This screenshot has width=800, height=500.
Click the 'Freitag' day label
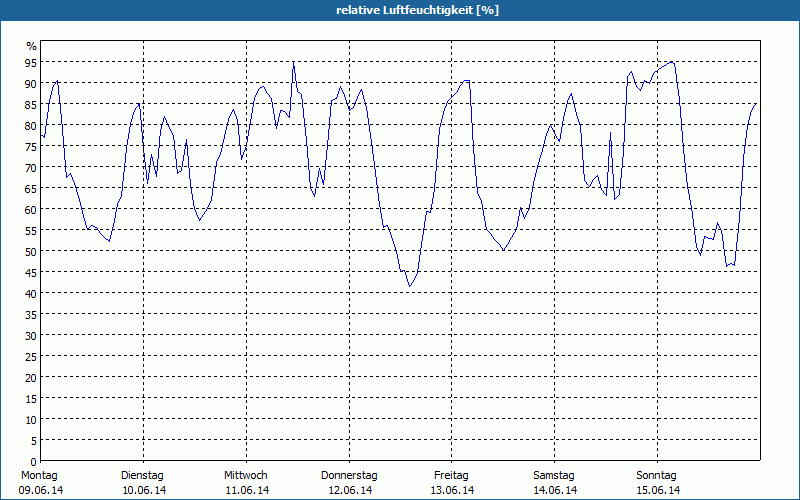pyautogui.click(x=451, y=475)
